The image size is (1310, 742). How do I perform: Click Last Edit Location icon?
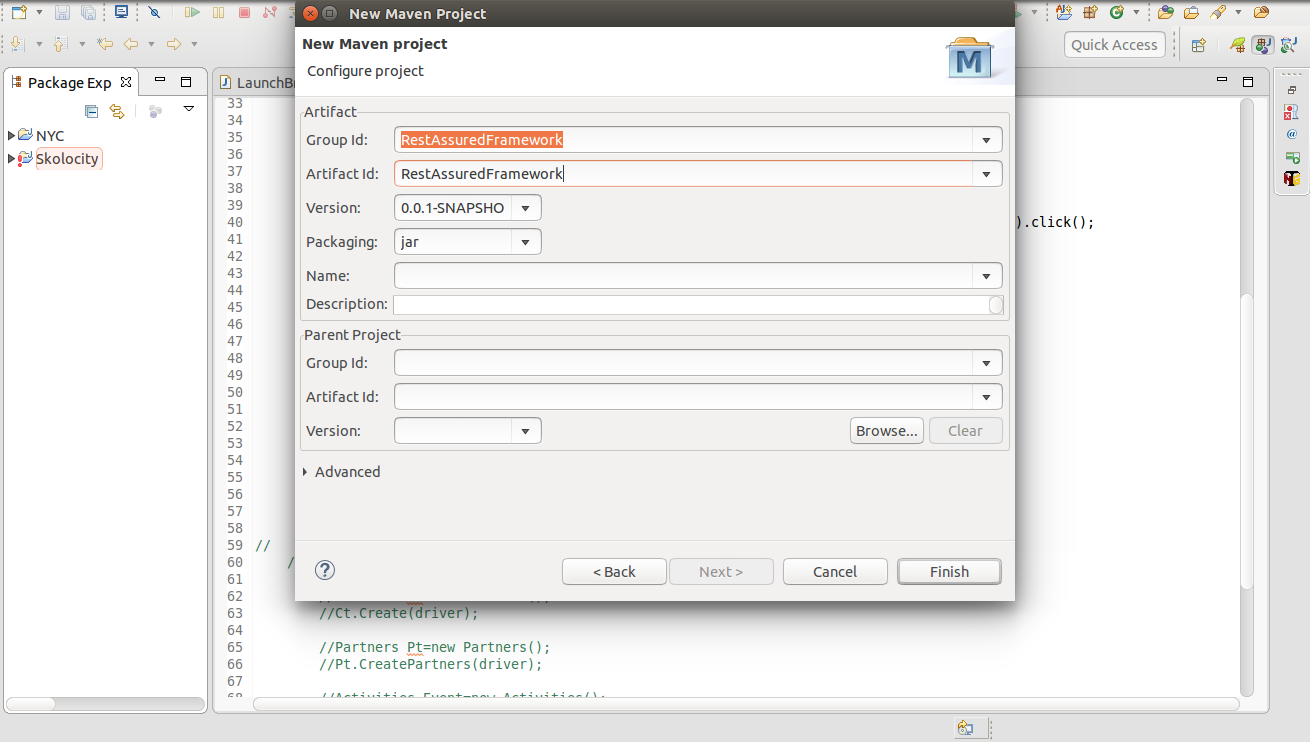click(x=104, y=44)
